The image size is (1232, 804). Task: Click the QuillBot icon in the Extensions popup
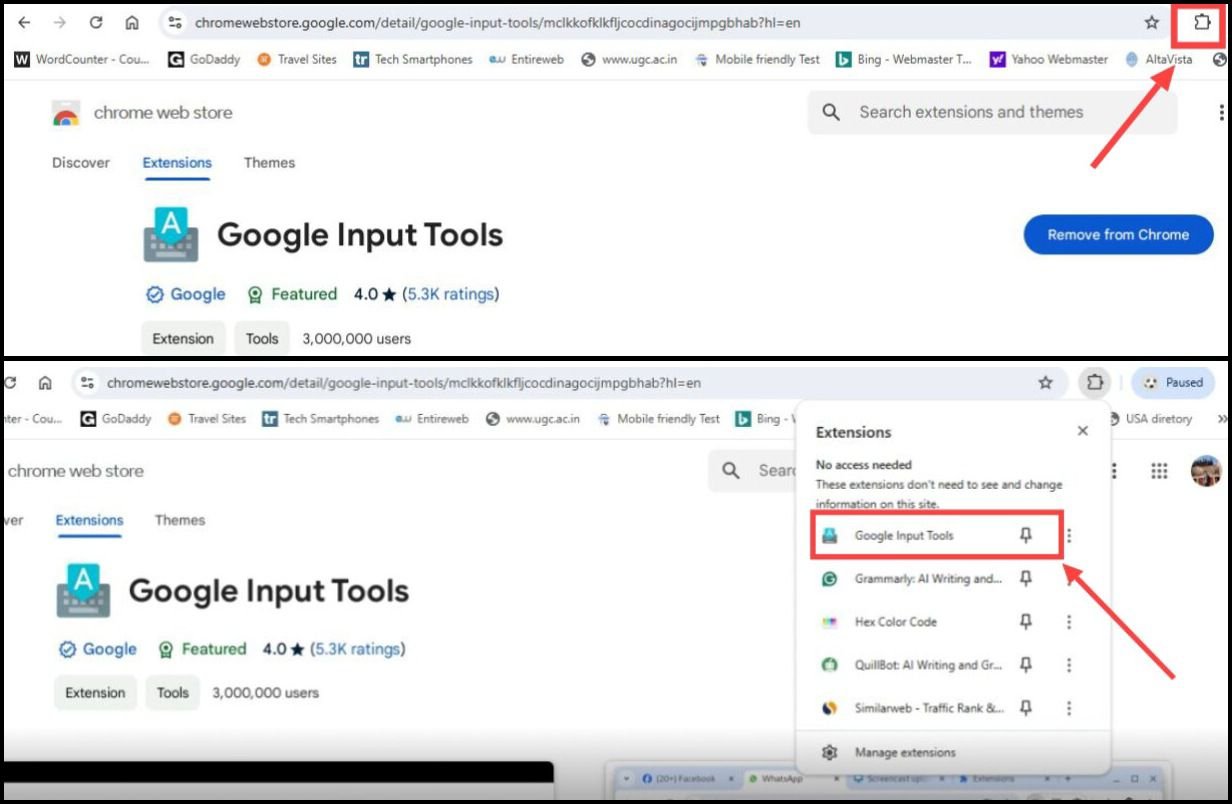tap(829, 665)
